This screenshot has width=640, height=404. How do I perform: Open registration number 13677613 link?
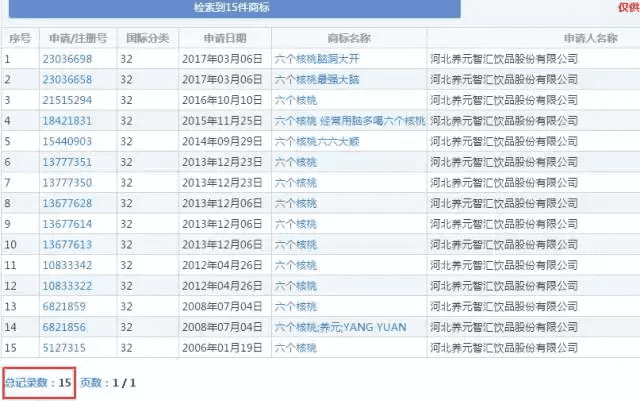(67, 245)
